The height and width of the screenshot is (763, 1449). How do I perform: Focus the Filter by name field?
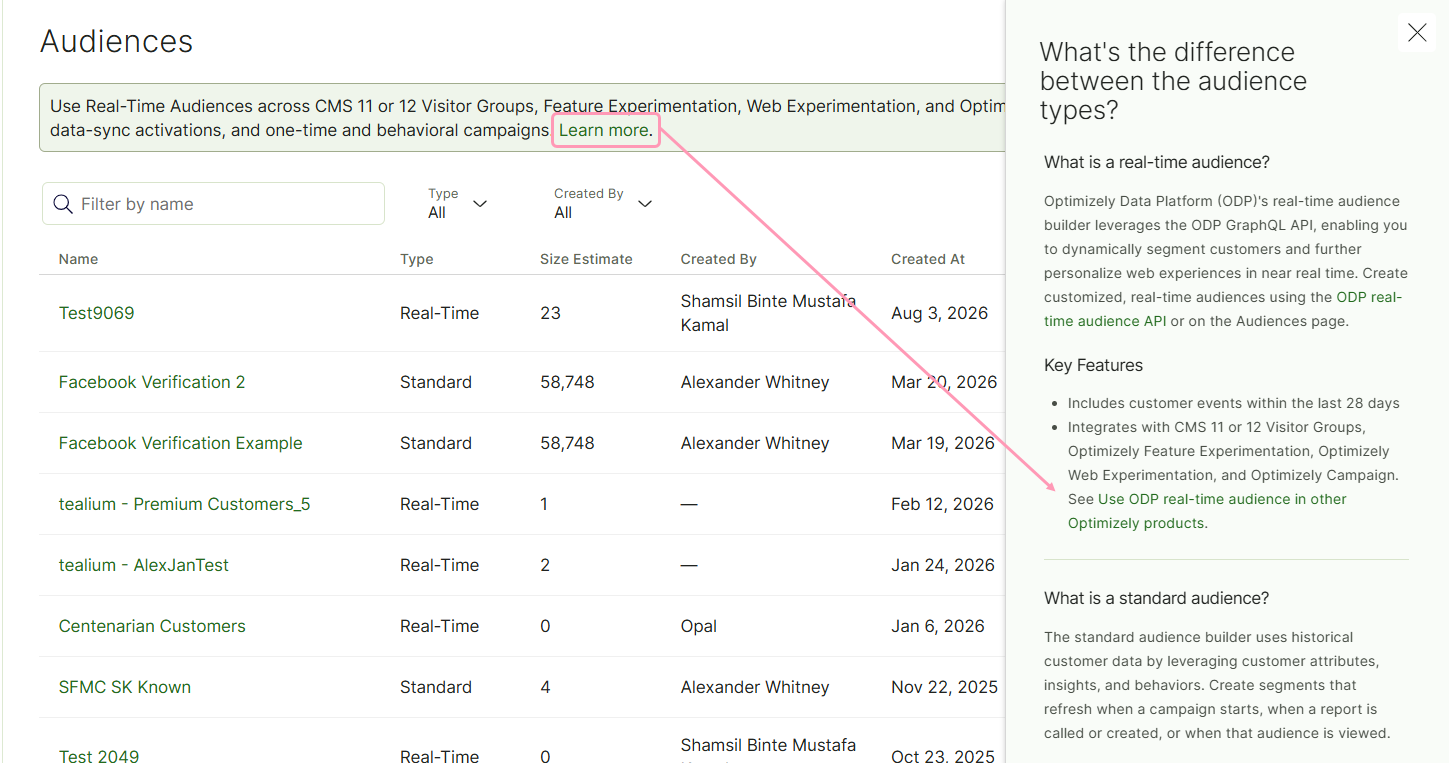(x=213, y=203)
